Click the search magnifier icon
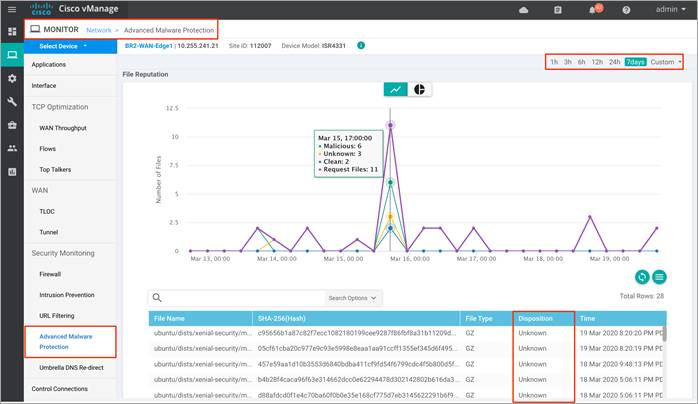The height and width of the screenshot is (404, 698). [157, 298]
